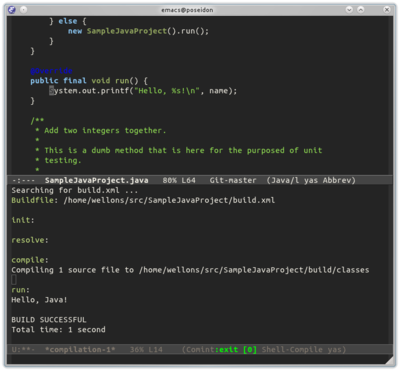Click the 80% L64 position indicator
This screenshot has width=400, height=371.
point(179,180)
